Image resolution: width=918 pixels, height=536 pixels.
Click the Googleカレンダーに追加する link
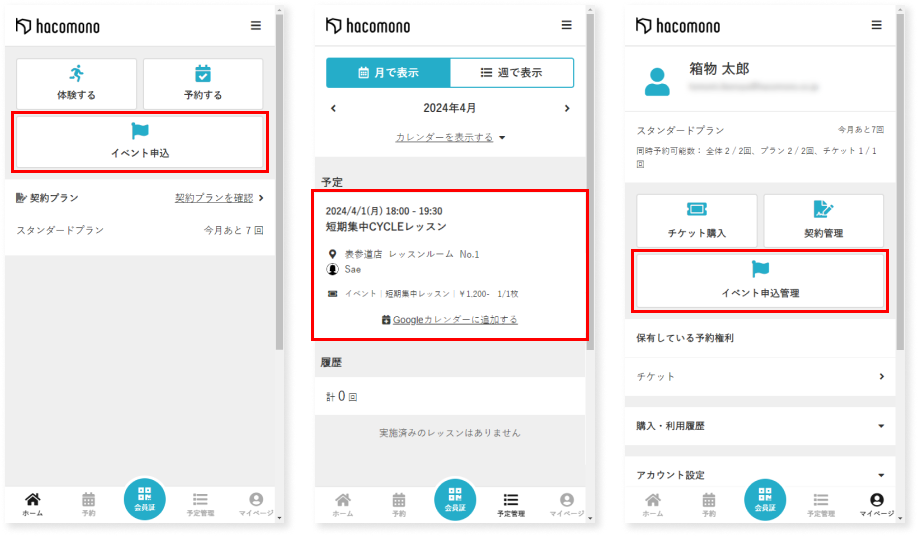click(x=449, y=320)
